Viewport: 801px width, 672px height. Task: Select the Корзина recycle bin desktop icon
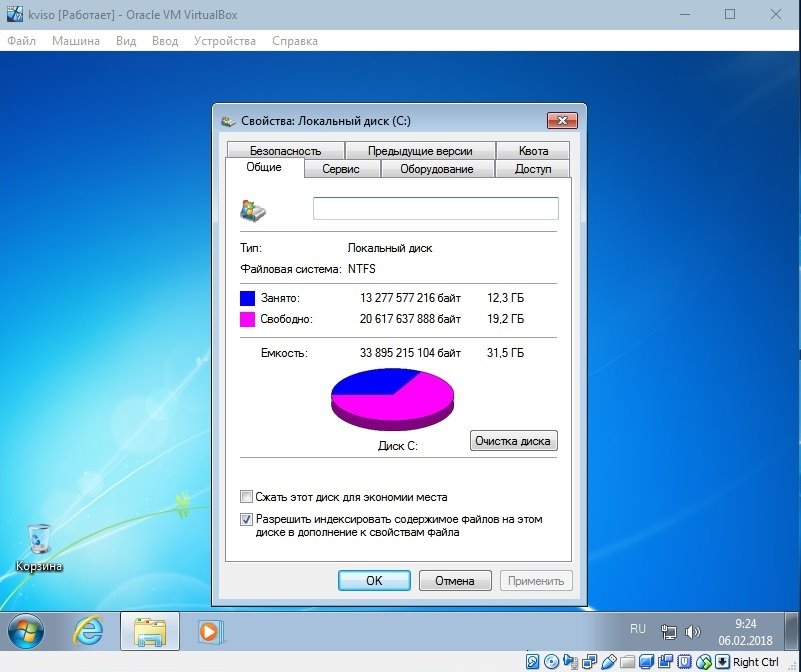(x=39, y=547)
